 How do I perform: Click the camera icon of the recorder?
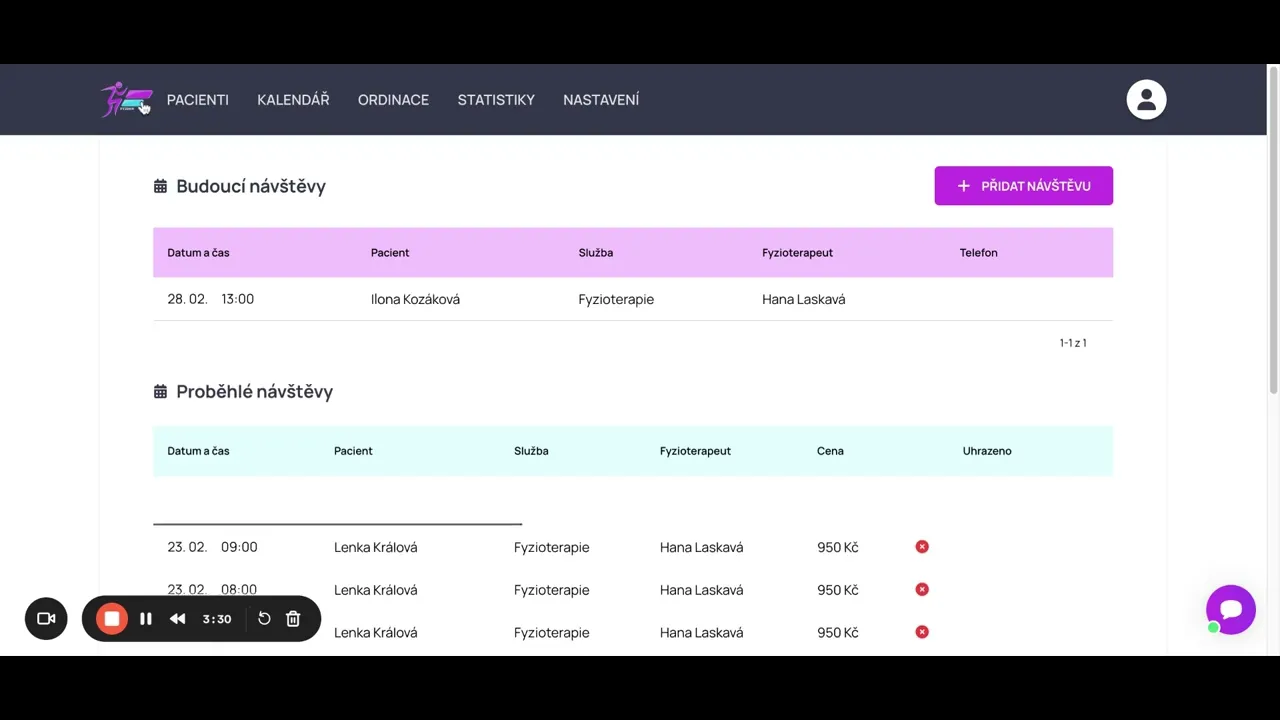[46, 619]
